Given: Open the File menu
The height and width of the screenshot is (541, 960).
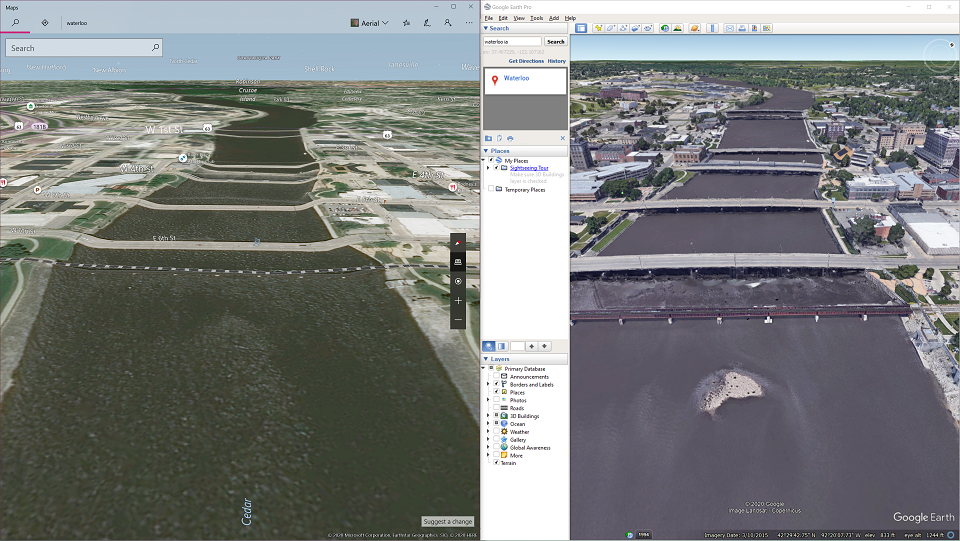Looking at the screenshot, I should 489,18.
